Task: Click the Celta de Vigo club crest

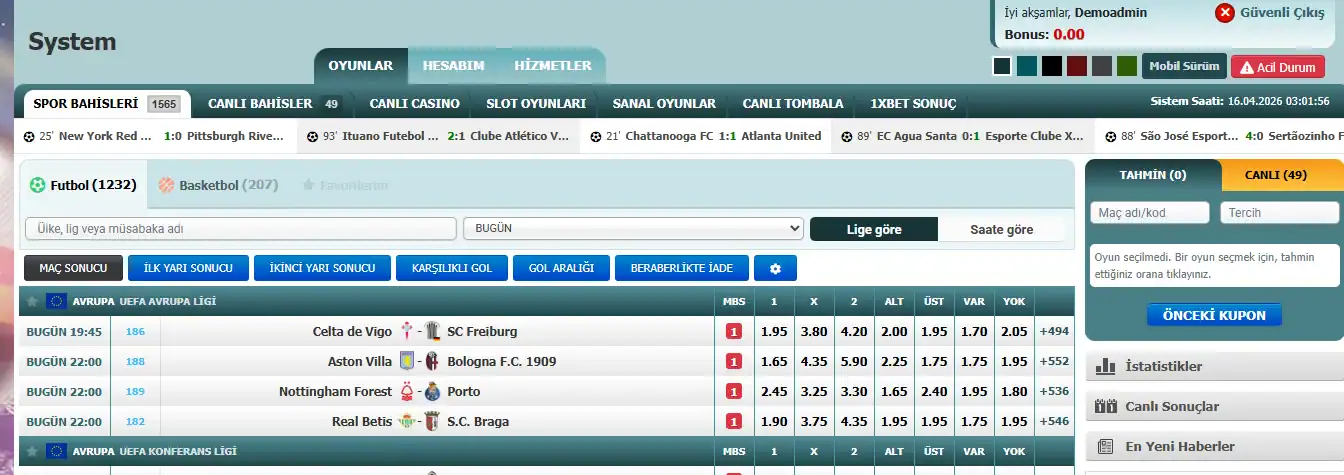Action: pos(408,331)
